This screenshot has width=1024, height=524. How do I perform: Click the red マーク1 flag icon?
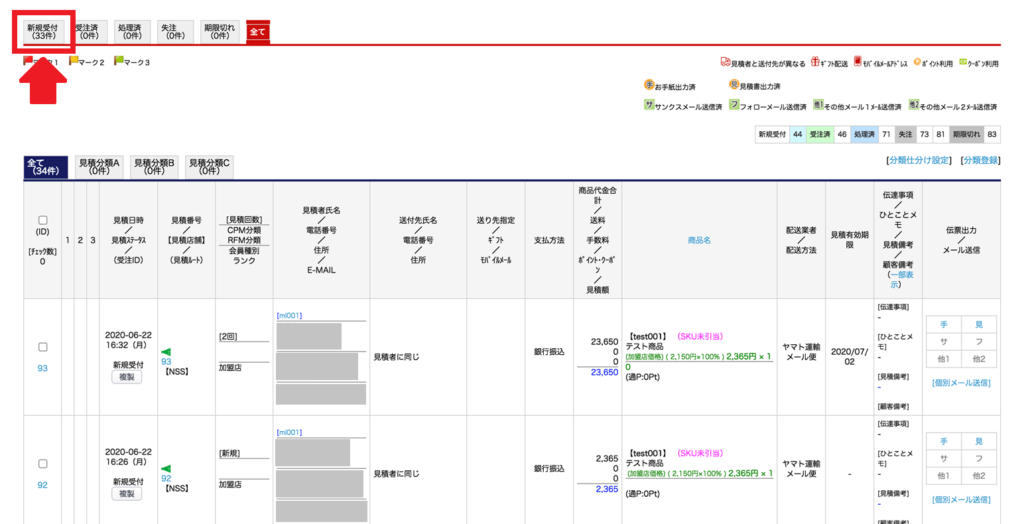28,61
